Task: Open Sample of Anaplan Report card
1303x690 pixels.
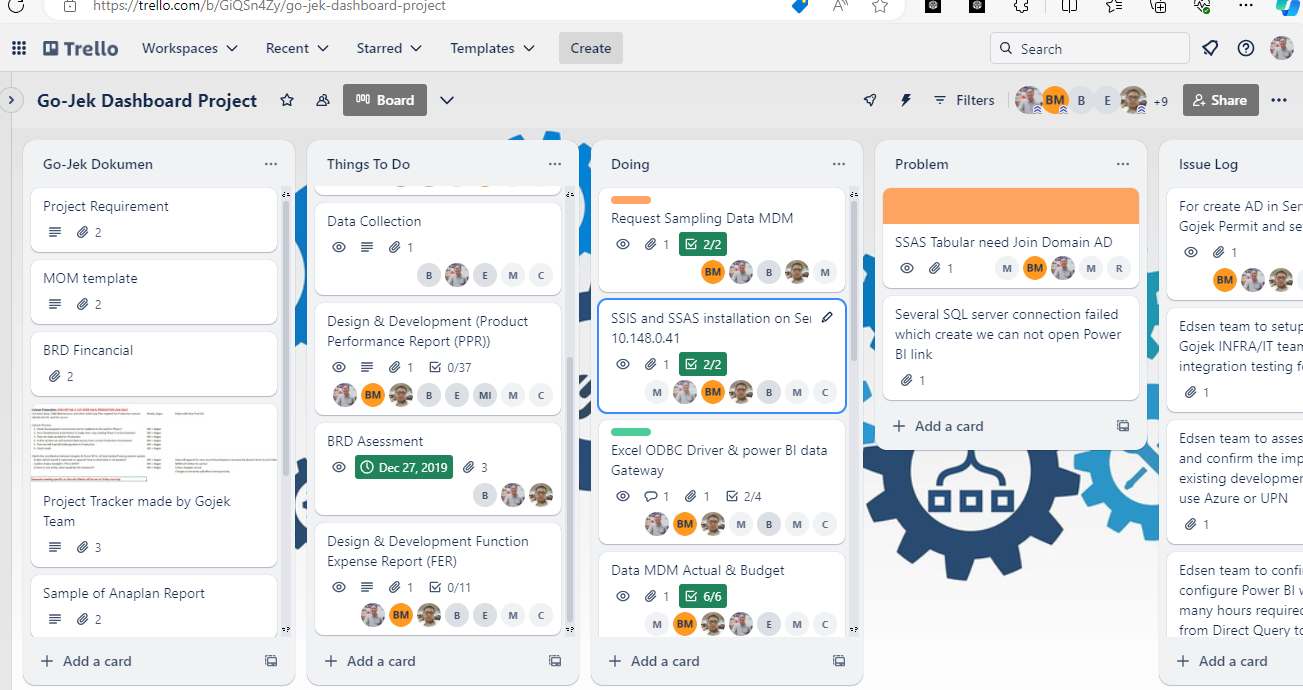Action: pyautogui.click(x=154, y=605)
